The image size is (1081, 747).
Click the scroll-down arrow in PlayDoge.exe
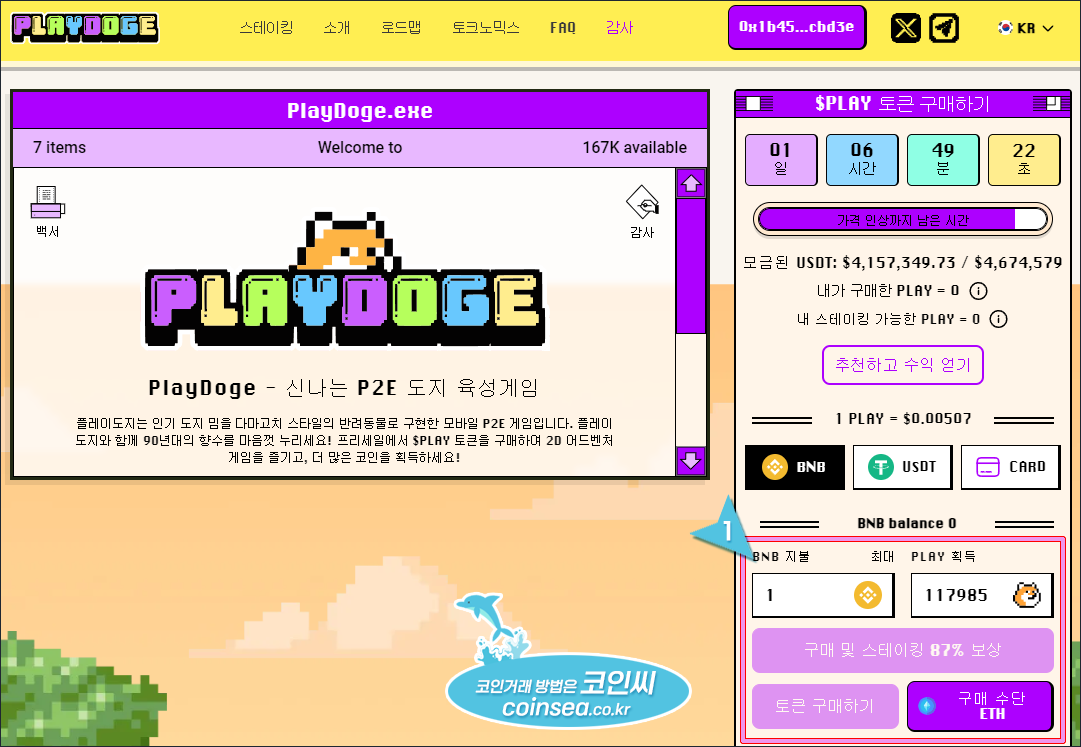click(691, 460)
